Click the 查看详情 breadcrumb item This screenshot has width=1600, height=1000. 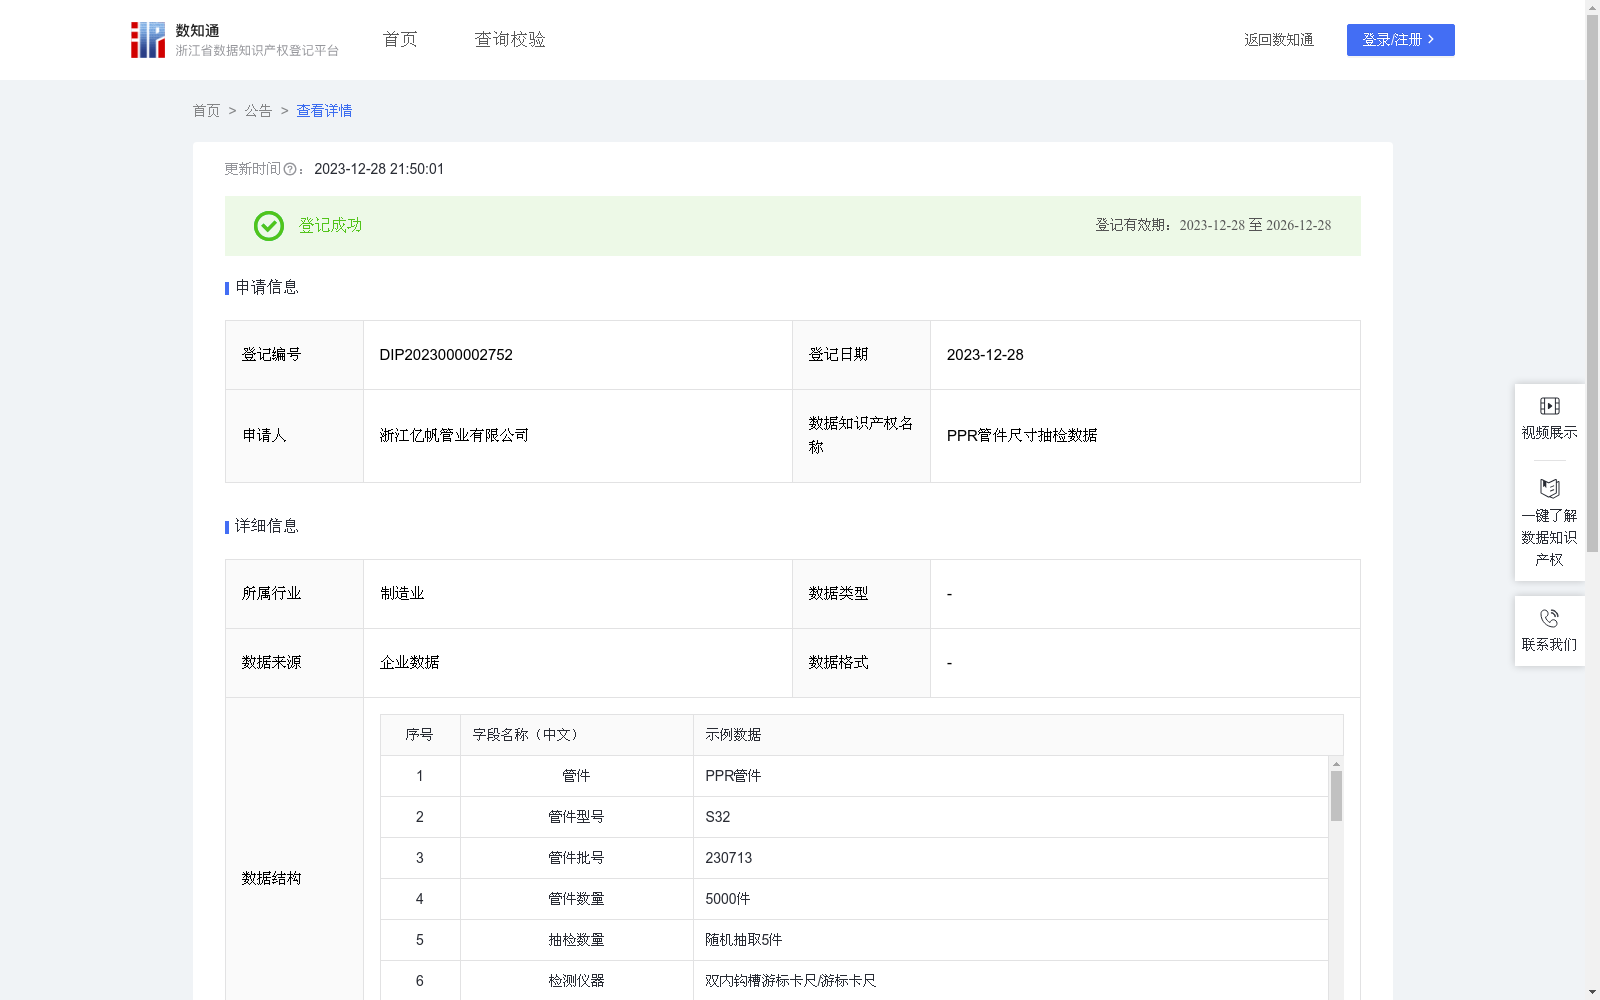(324, 111)
